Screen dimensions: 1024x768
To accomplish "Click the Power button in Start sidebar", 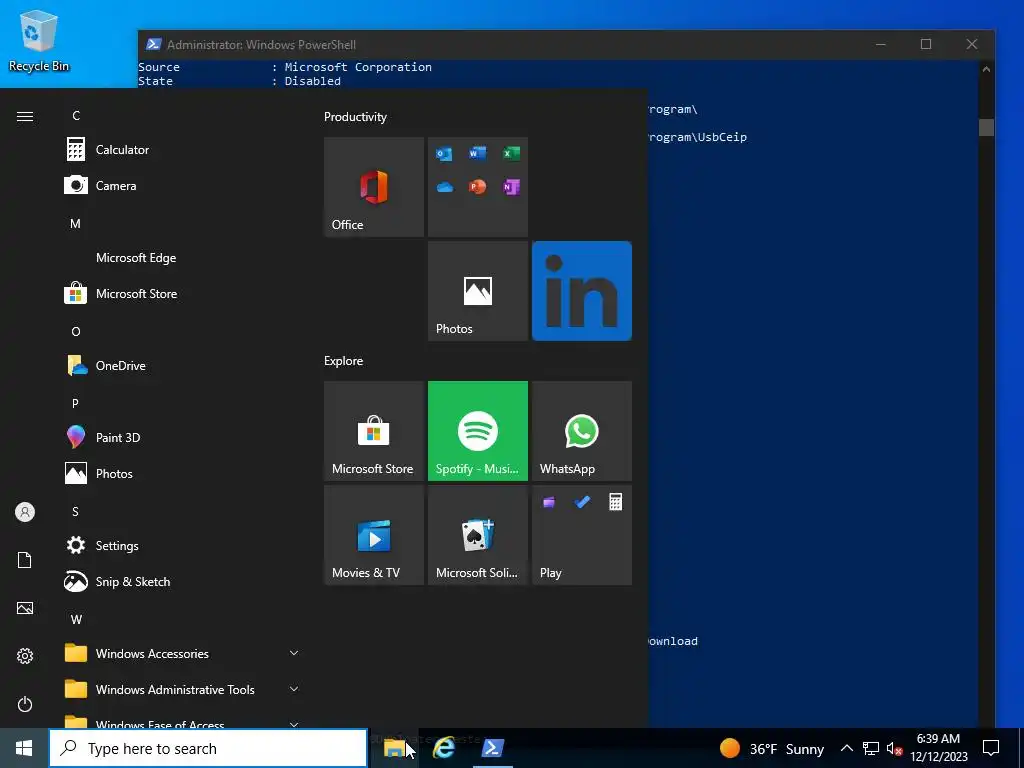I will click(25, 704).
